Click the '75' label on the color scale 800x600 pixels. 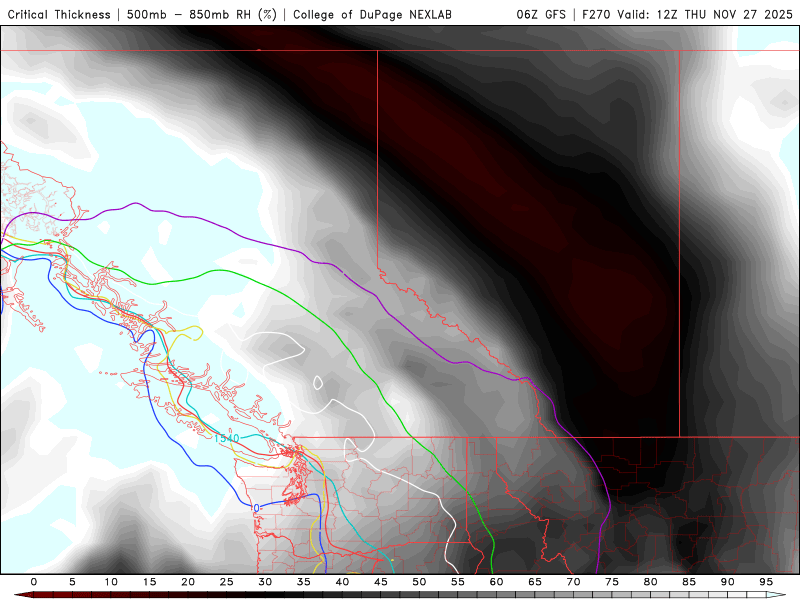point(612,582)
